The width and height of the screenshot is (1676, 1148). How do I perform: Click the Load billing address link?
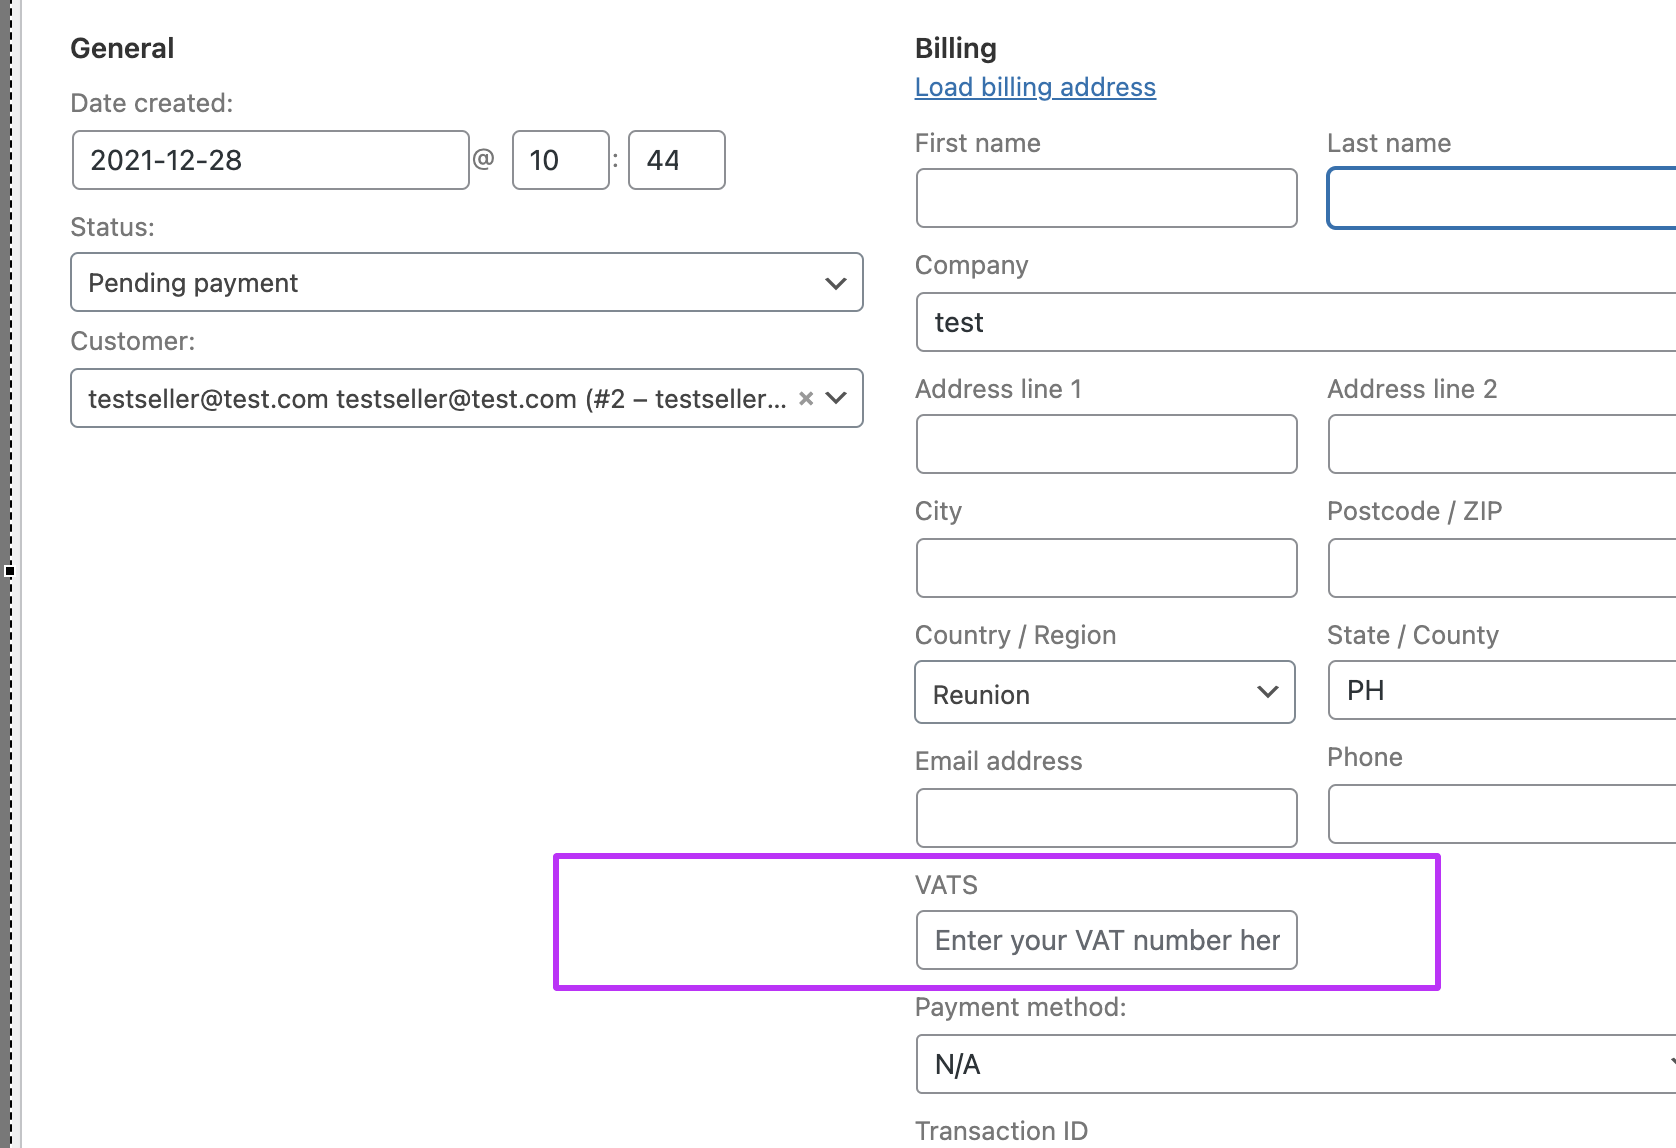pyautogui.click(x=1035, y=88)
